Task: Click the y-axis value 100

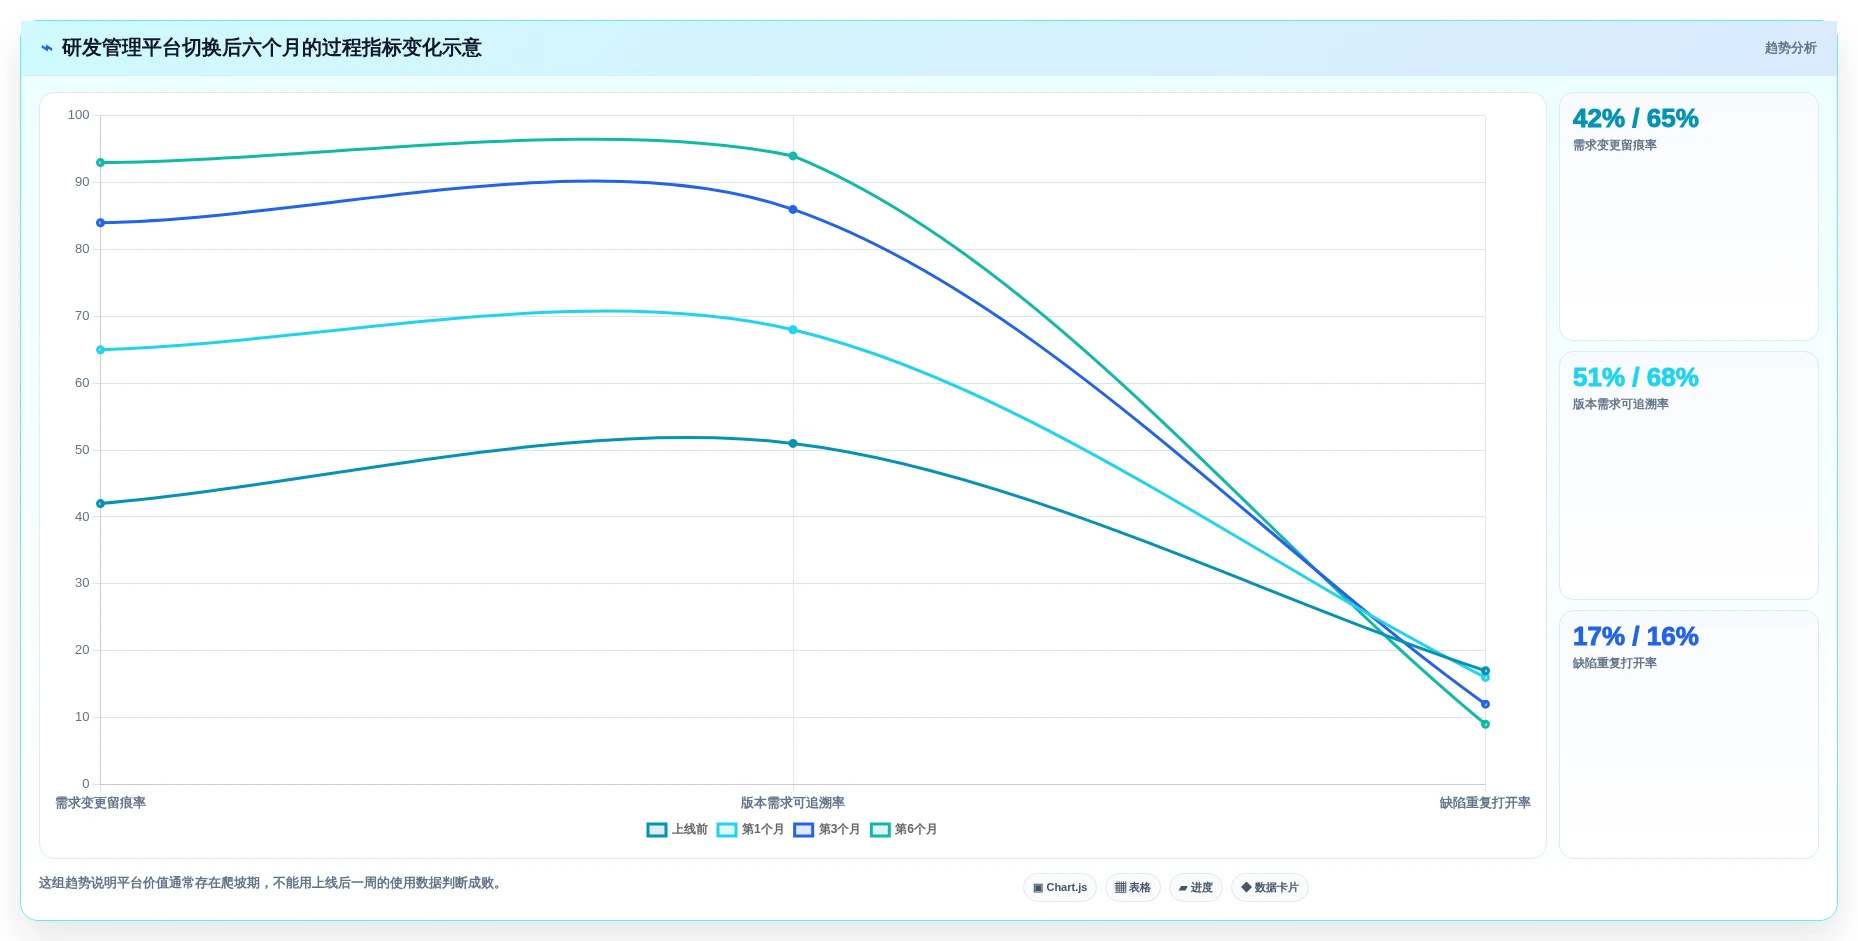Action: point(78,115)
